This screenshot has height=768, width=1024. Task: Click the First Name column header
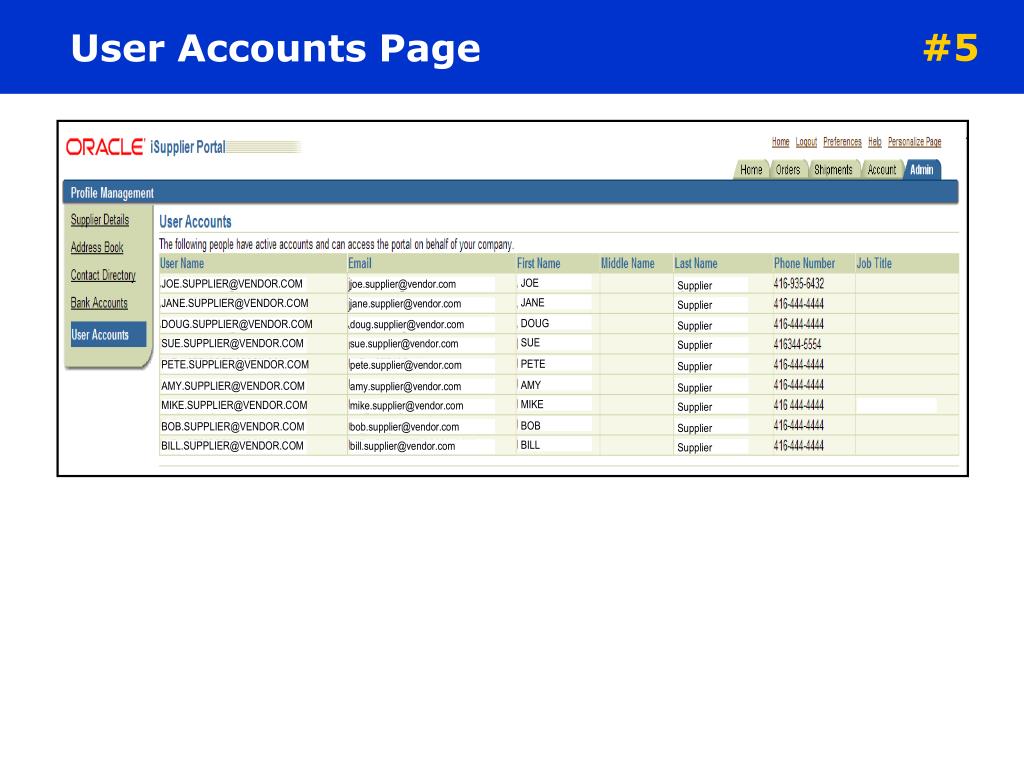(539, 263)
